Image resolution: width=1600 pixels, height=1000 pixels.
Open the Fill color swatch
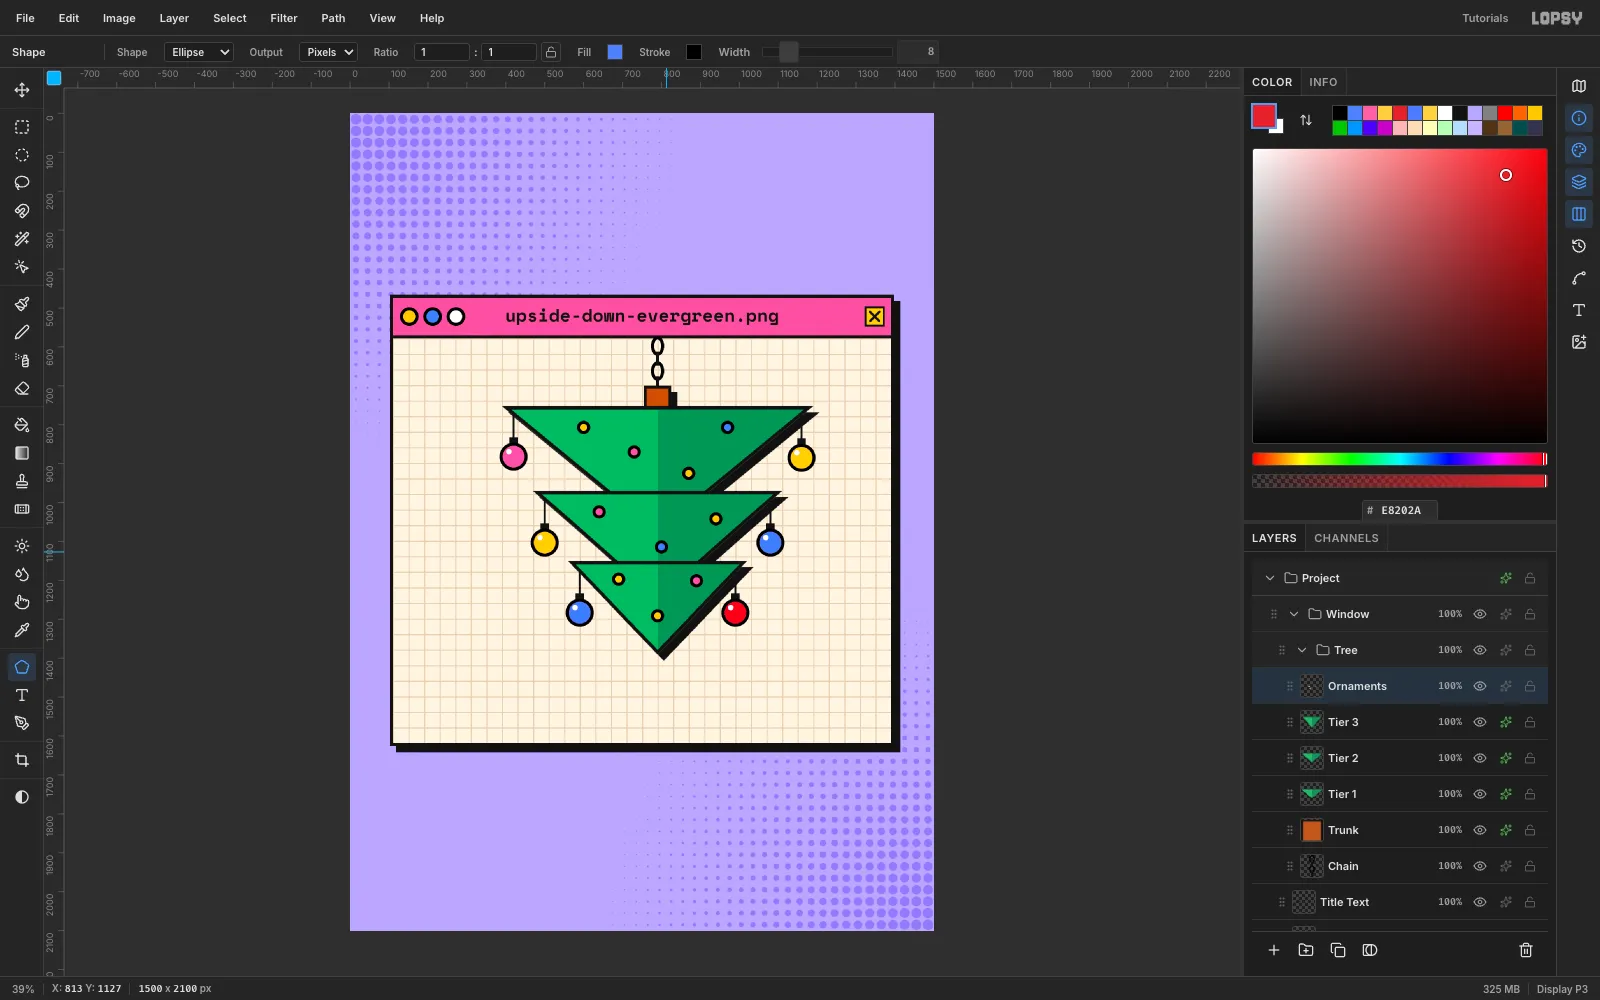pyautogui.click(x=615, y=52)
